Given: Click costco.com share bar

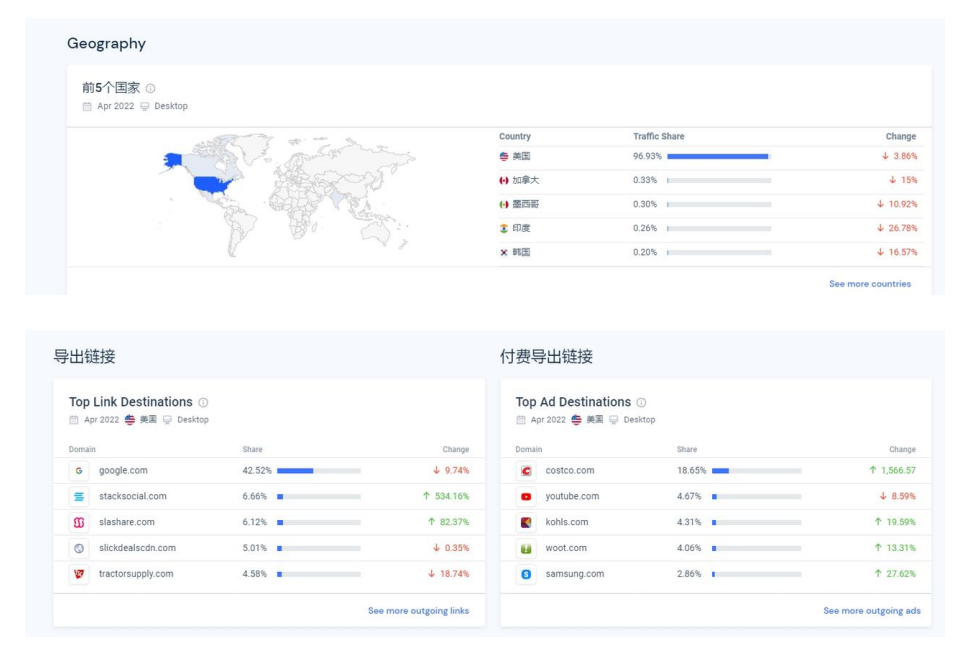Looking at the screenshot, I should coord(756,471).
